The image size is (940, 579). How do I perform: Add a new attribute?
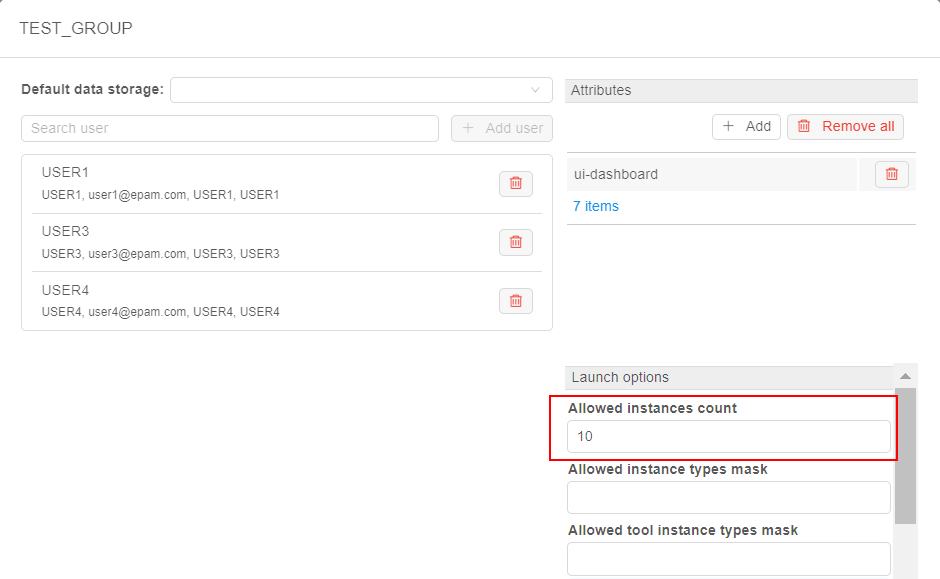coord(746,126)
